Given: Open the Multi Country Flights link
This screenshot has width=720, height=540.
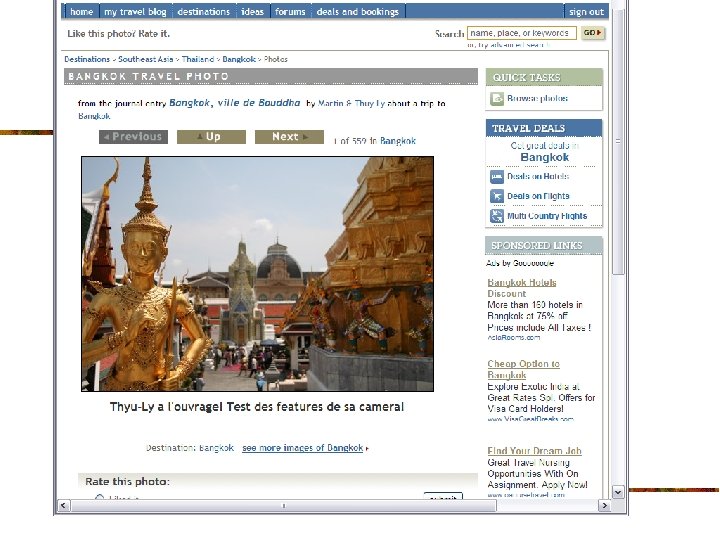Looking at the screenshot, I should pyautogui.click(x=547, y=216).
